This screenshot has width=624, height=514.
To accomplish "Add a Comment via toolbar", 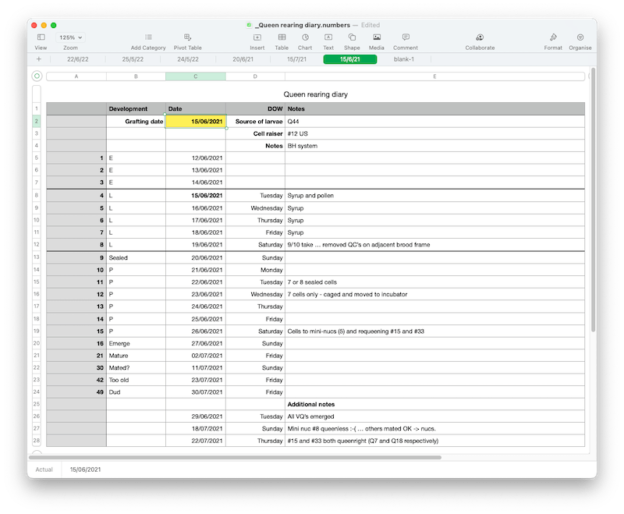I will pyautogui.click(x=405, y=38).
